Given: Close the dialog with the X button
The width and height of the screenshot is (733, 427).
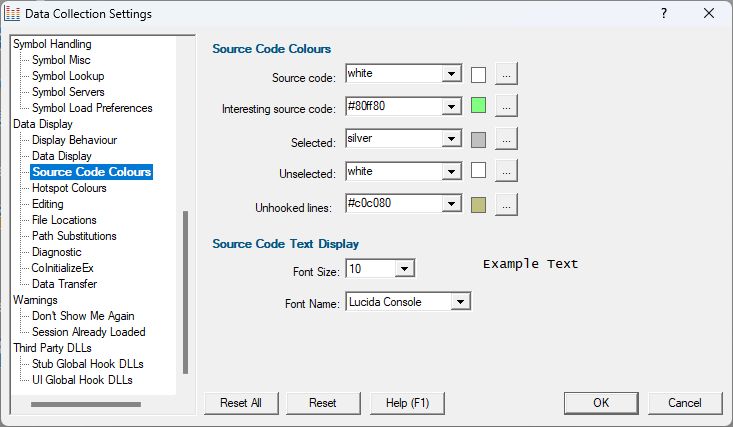Looking at the screenshot, I should 709,13.
